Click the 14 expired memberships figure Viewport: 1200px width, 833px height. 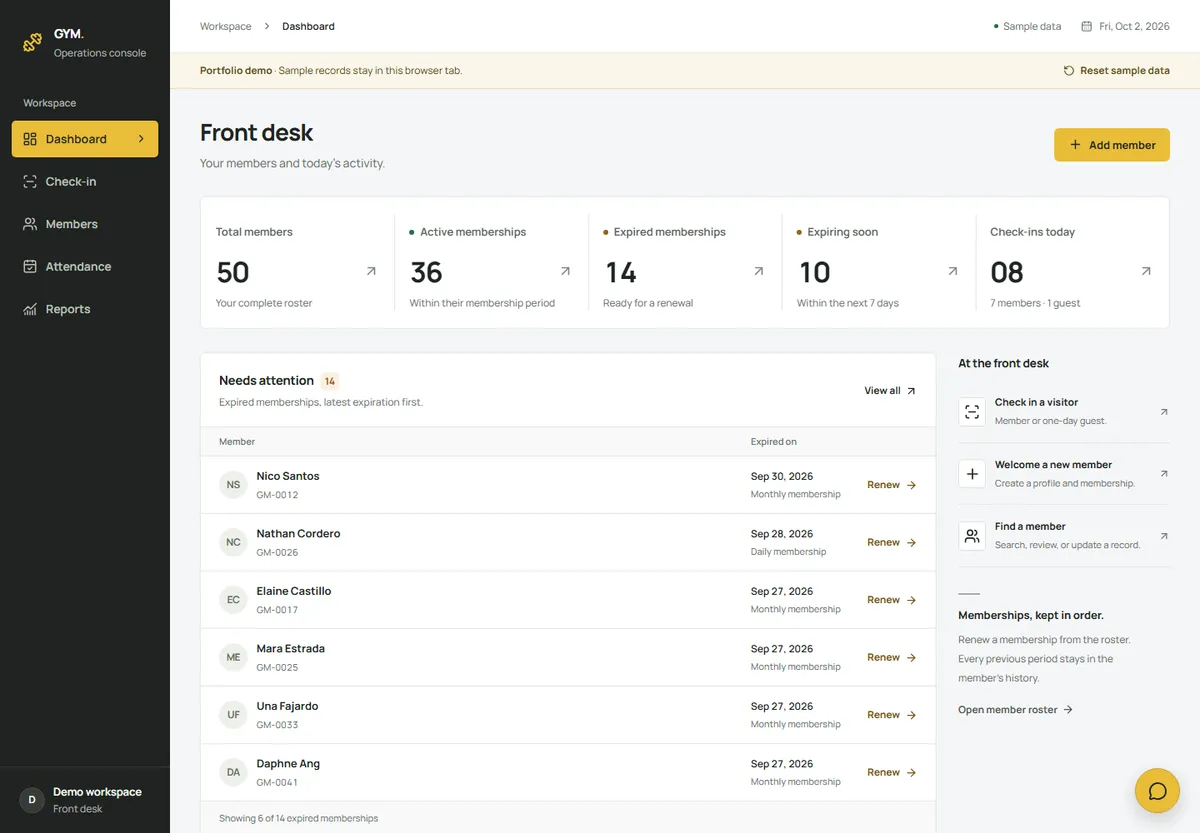pyautogui.click(x=621, y=272)
